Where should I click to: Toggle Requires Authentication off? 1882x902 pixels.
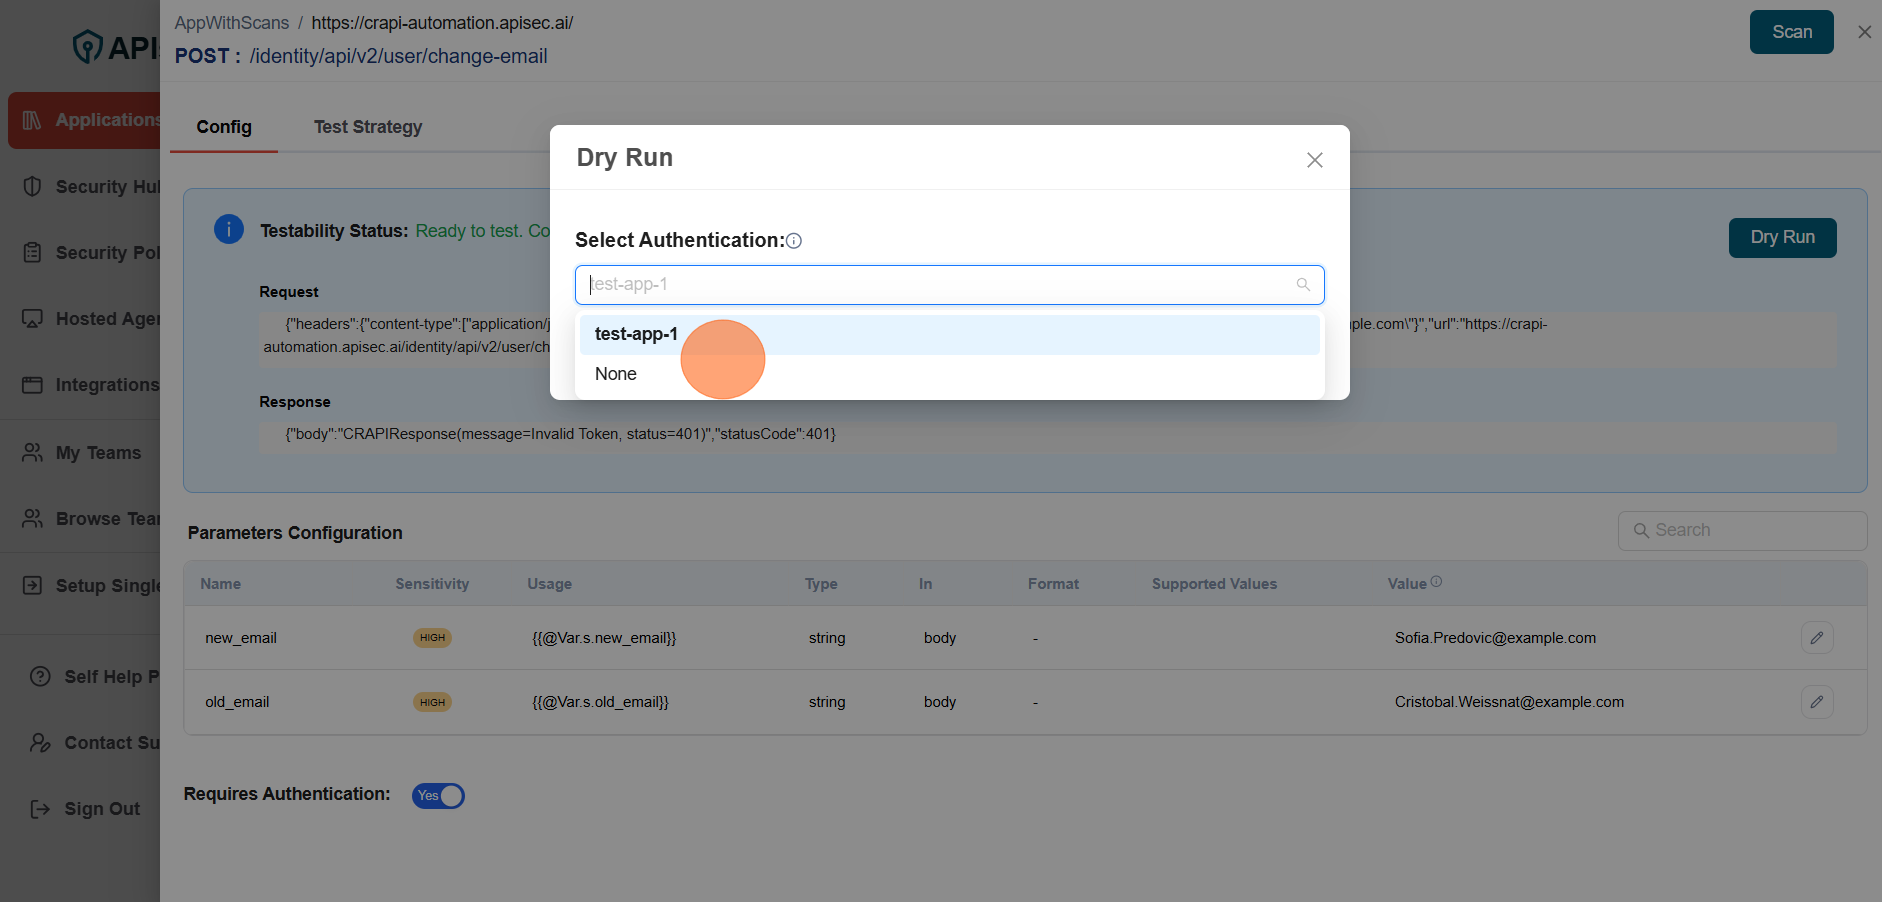(x=438, y=795)
